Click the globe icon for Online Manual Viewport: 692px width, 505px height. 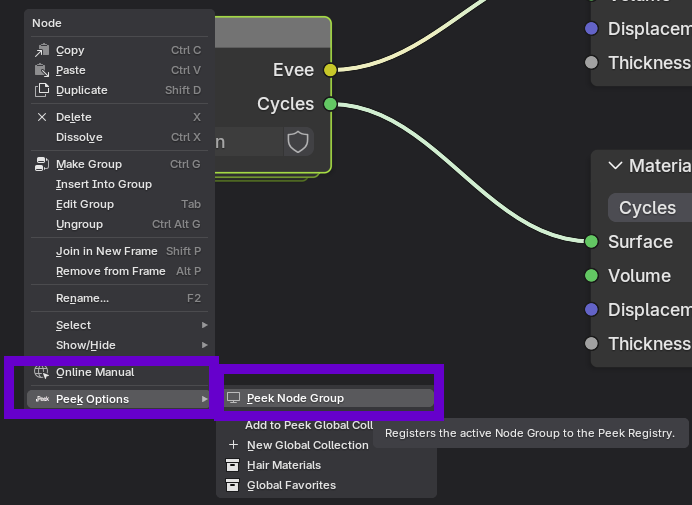(x=42, y=372)
